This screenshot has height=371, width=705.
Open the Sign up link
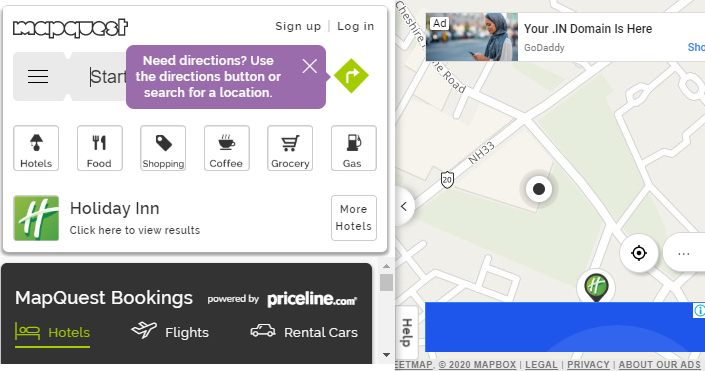click(x=298, y=27)
